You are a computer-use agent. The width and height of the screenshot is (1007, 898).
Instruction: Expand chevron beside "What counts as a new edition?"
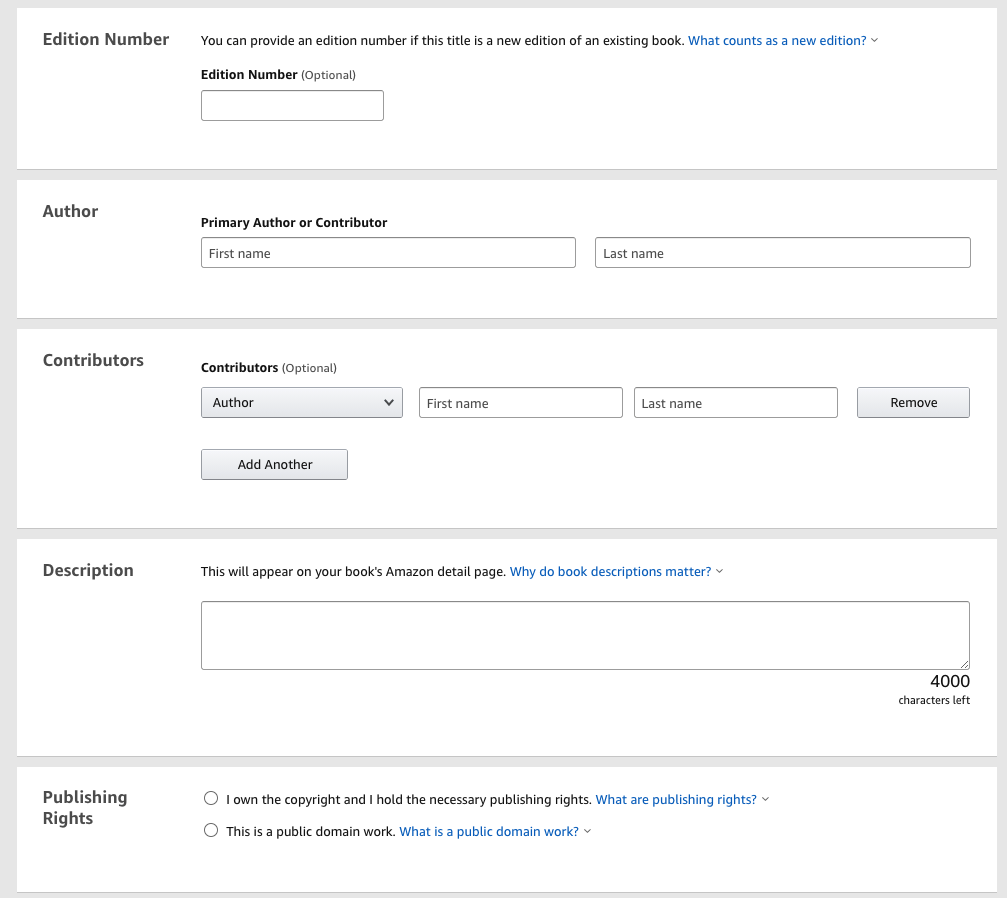click(x=875, y=41)
